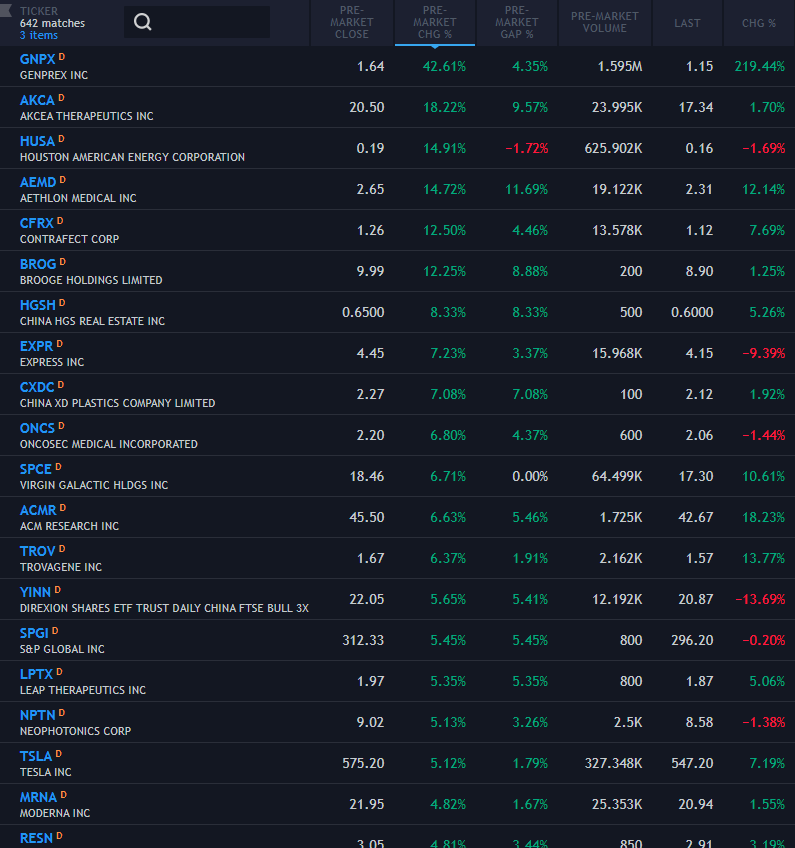Click the '642 matches' text
This screenshot has height=848, width=795.
(x=52, y=23)
